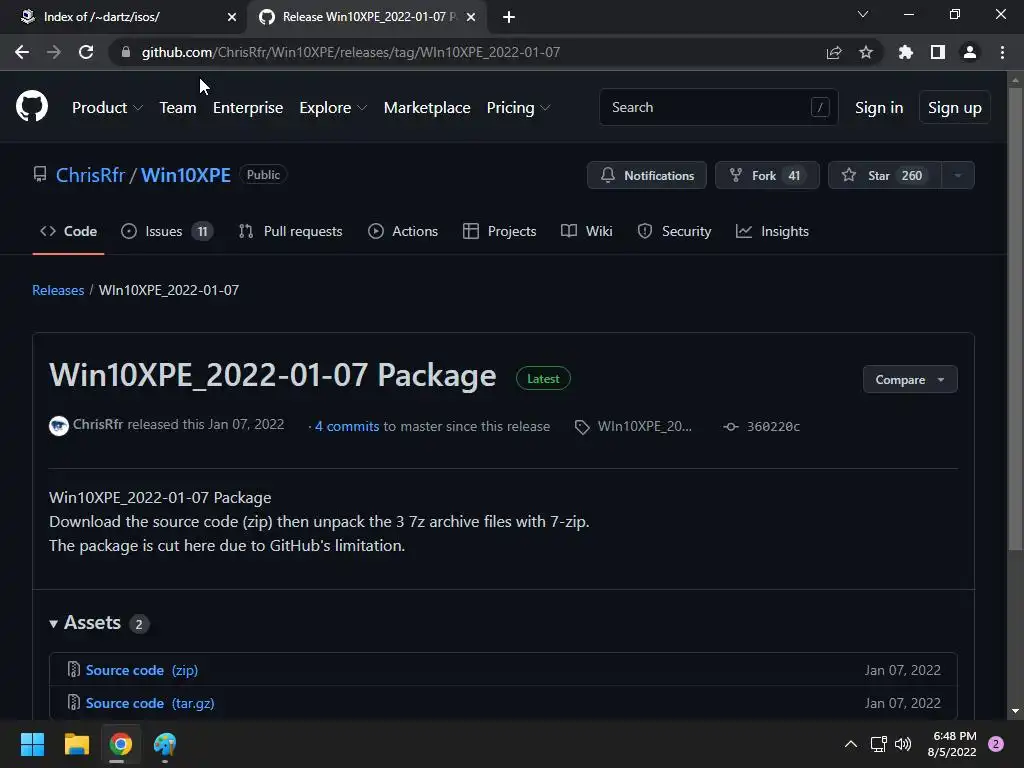This screenshot has height=768, width=1024.
Task: Expand the Pricing menu
Action: tap(519, 108)
